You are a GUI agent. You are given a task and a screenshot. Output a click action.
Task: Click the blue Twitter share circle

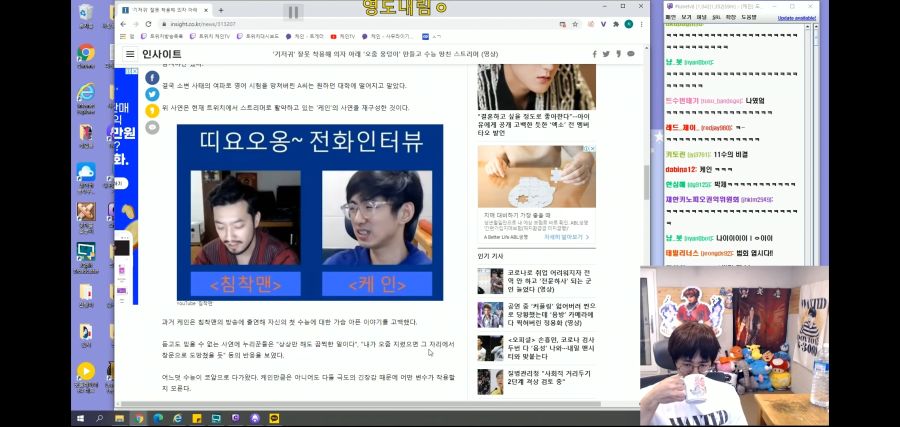tap(152, 94)
